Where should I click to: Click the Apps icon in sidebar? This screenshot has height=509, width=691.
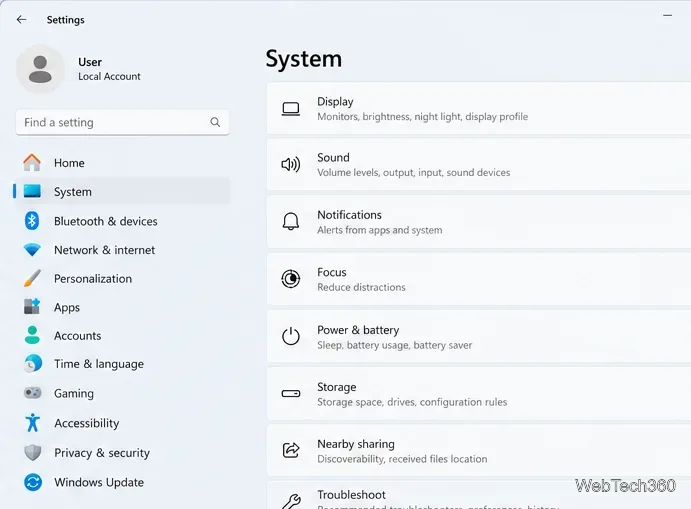[x=32, y=307]
